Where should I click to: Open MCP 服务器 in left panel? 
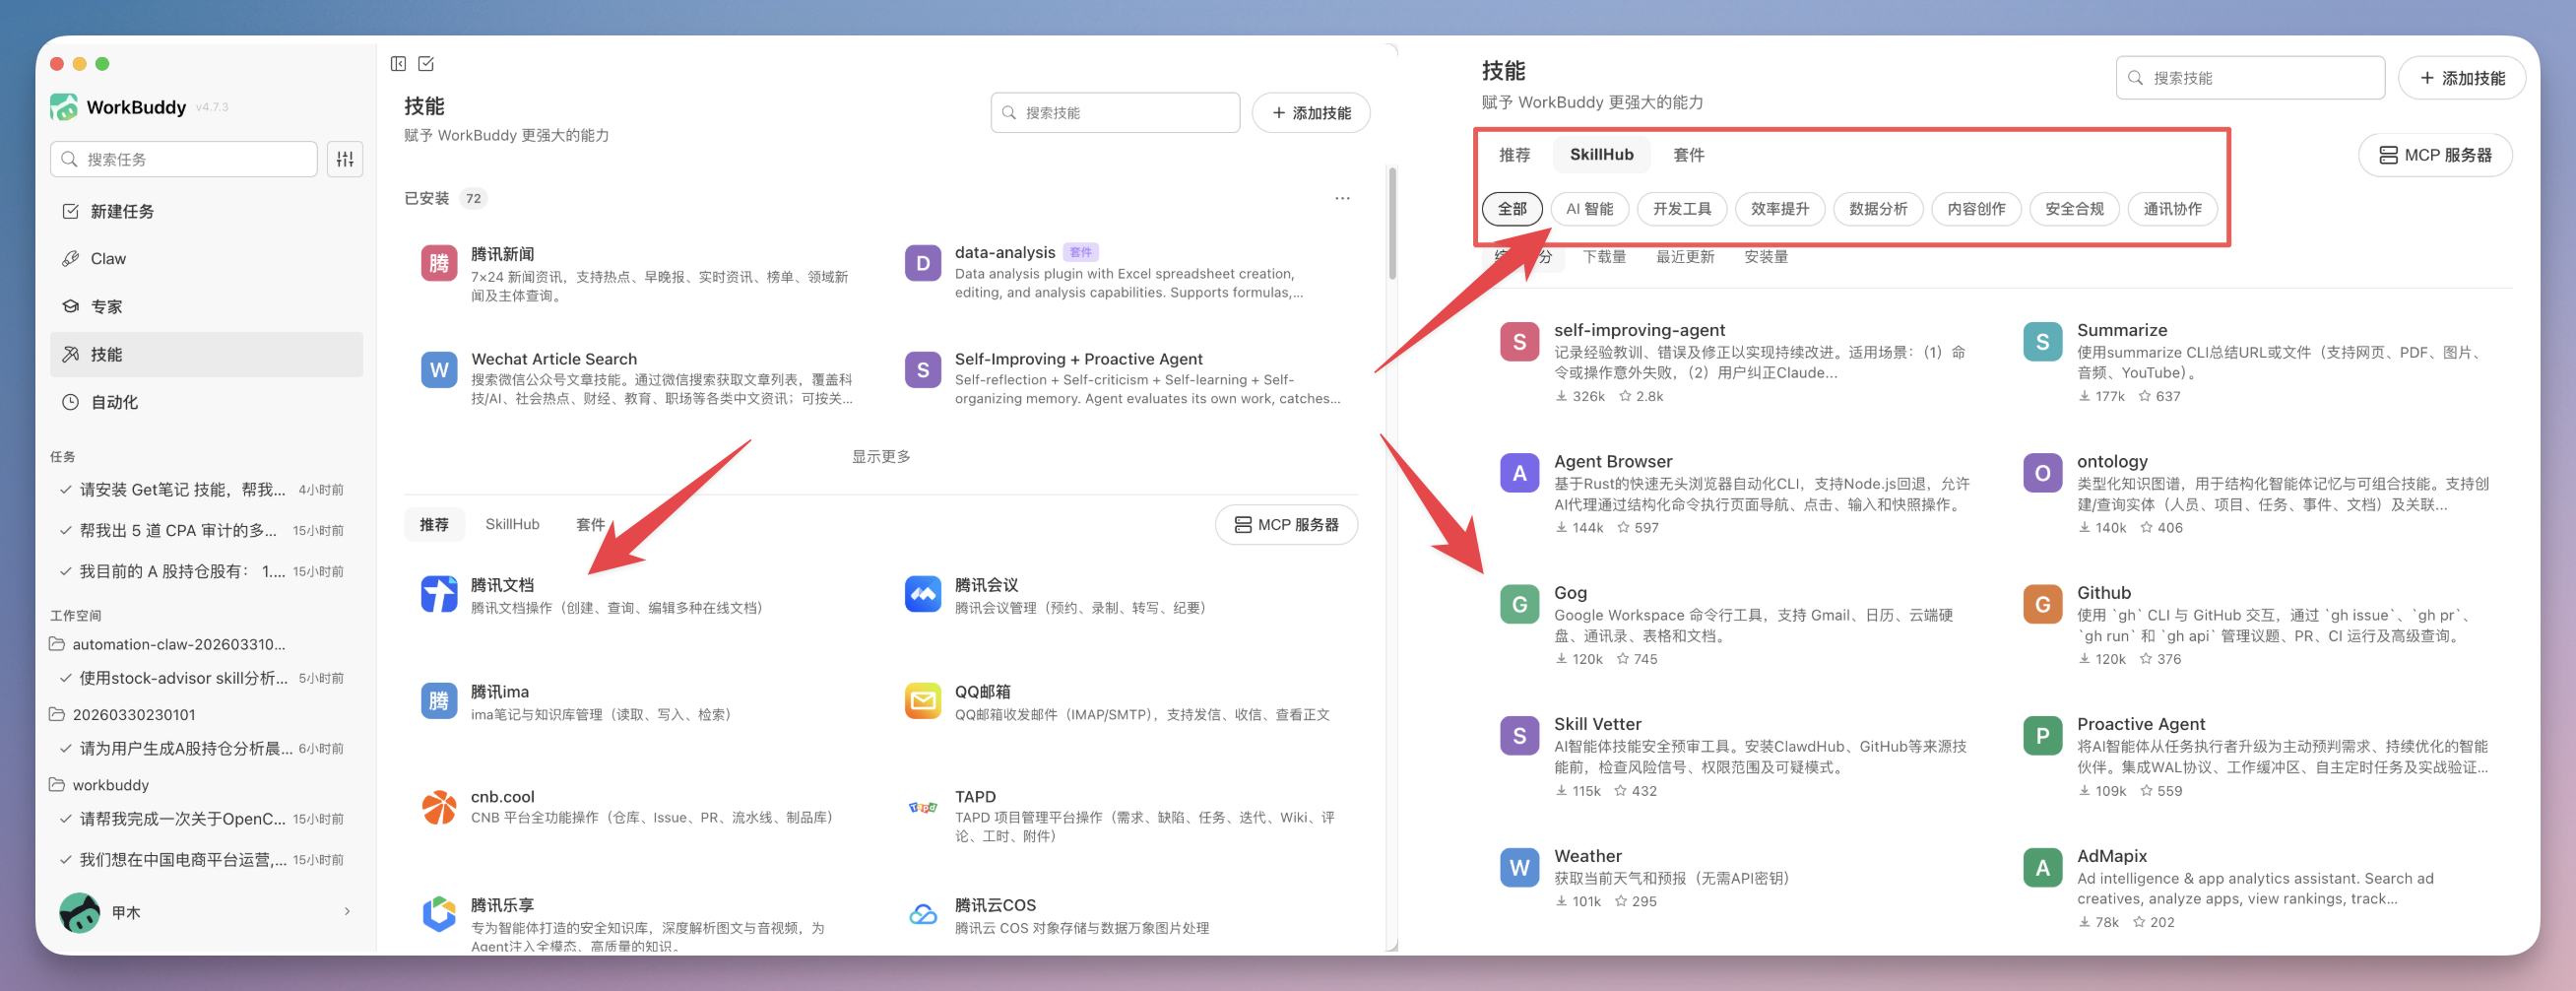click(1286, 525)
